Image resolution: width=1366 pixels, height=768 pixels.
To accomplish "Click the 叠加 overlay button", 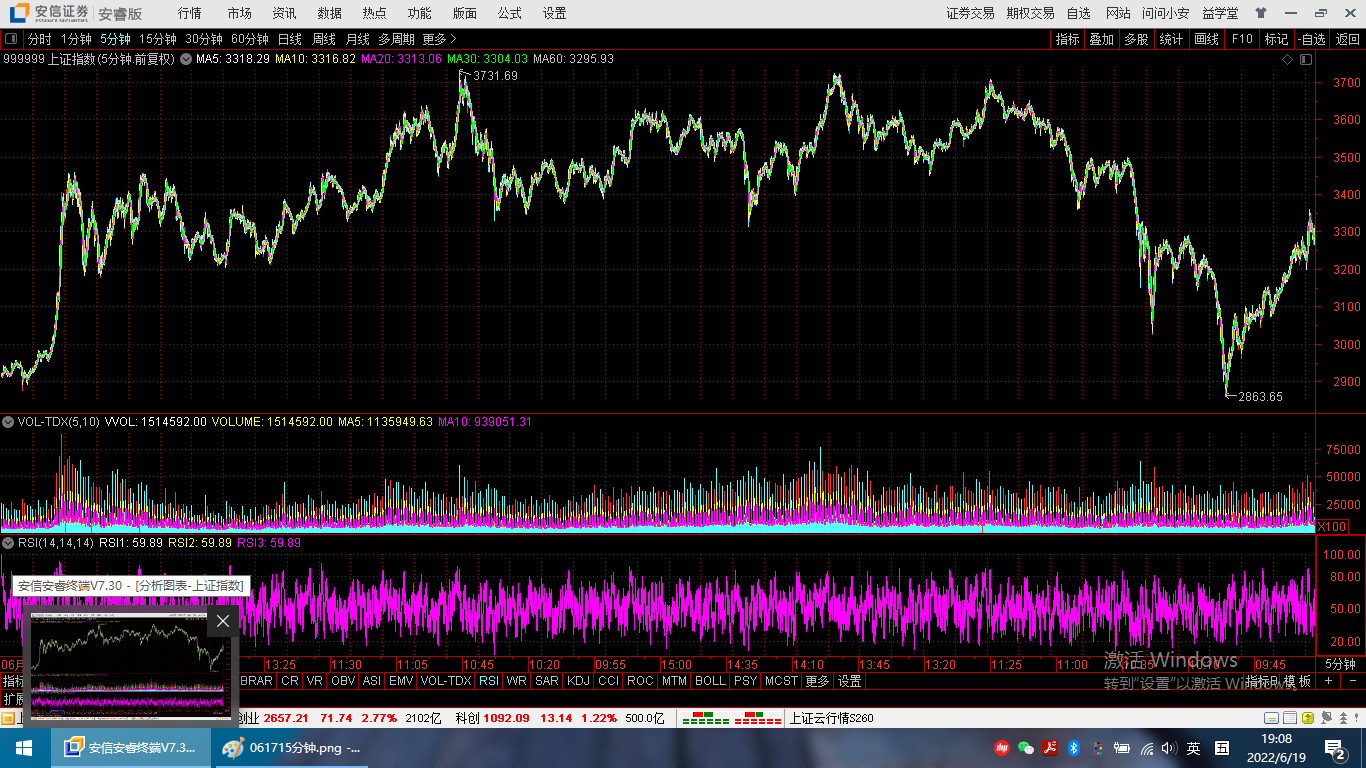I will 1101,39.
